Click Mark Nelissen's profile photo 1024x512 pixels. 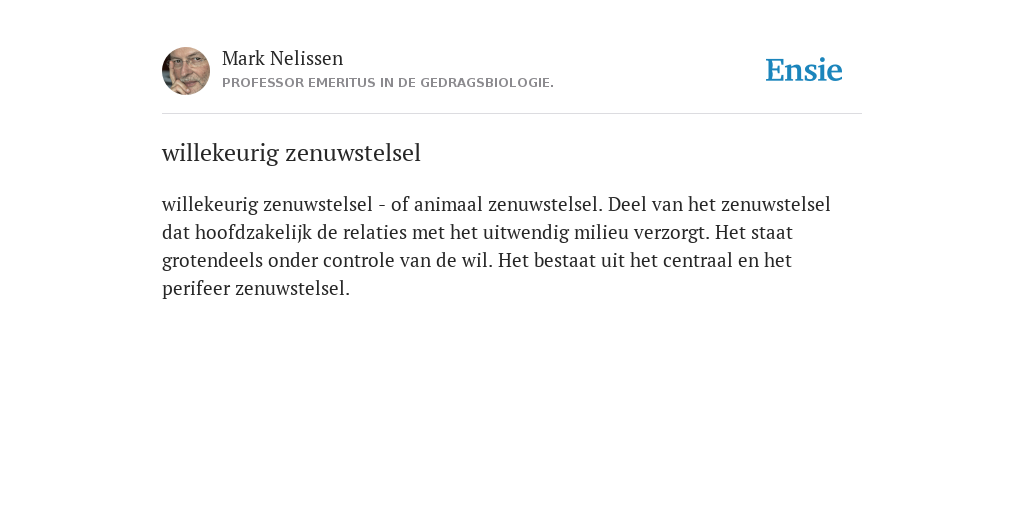pyautogui.click(x=186, y=71)
